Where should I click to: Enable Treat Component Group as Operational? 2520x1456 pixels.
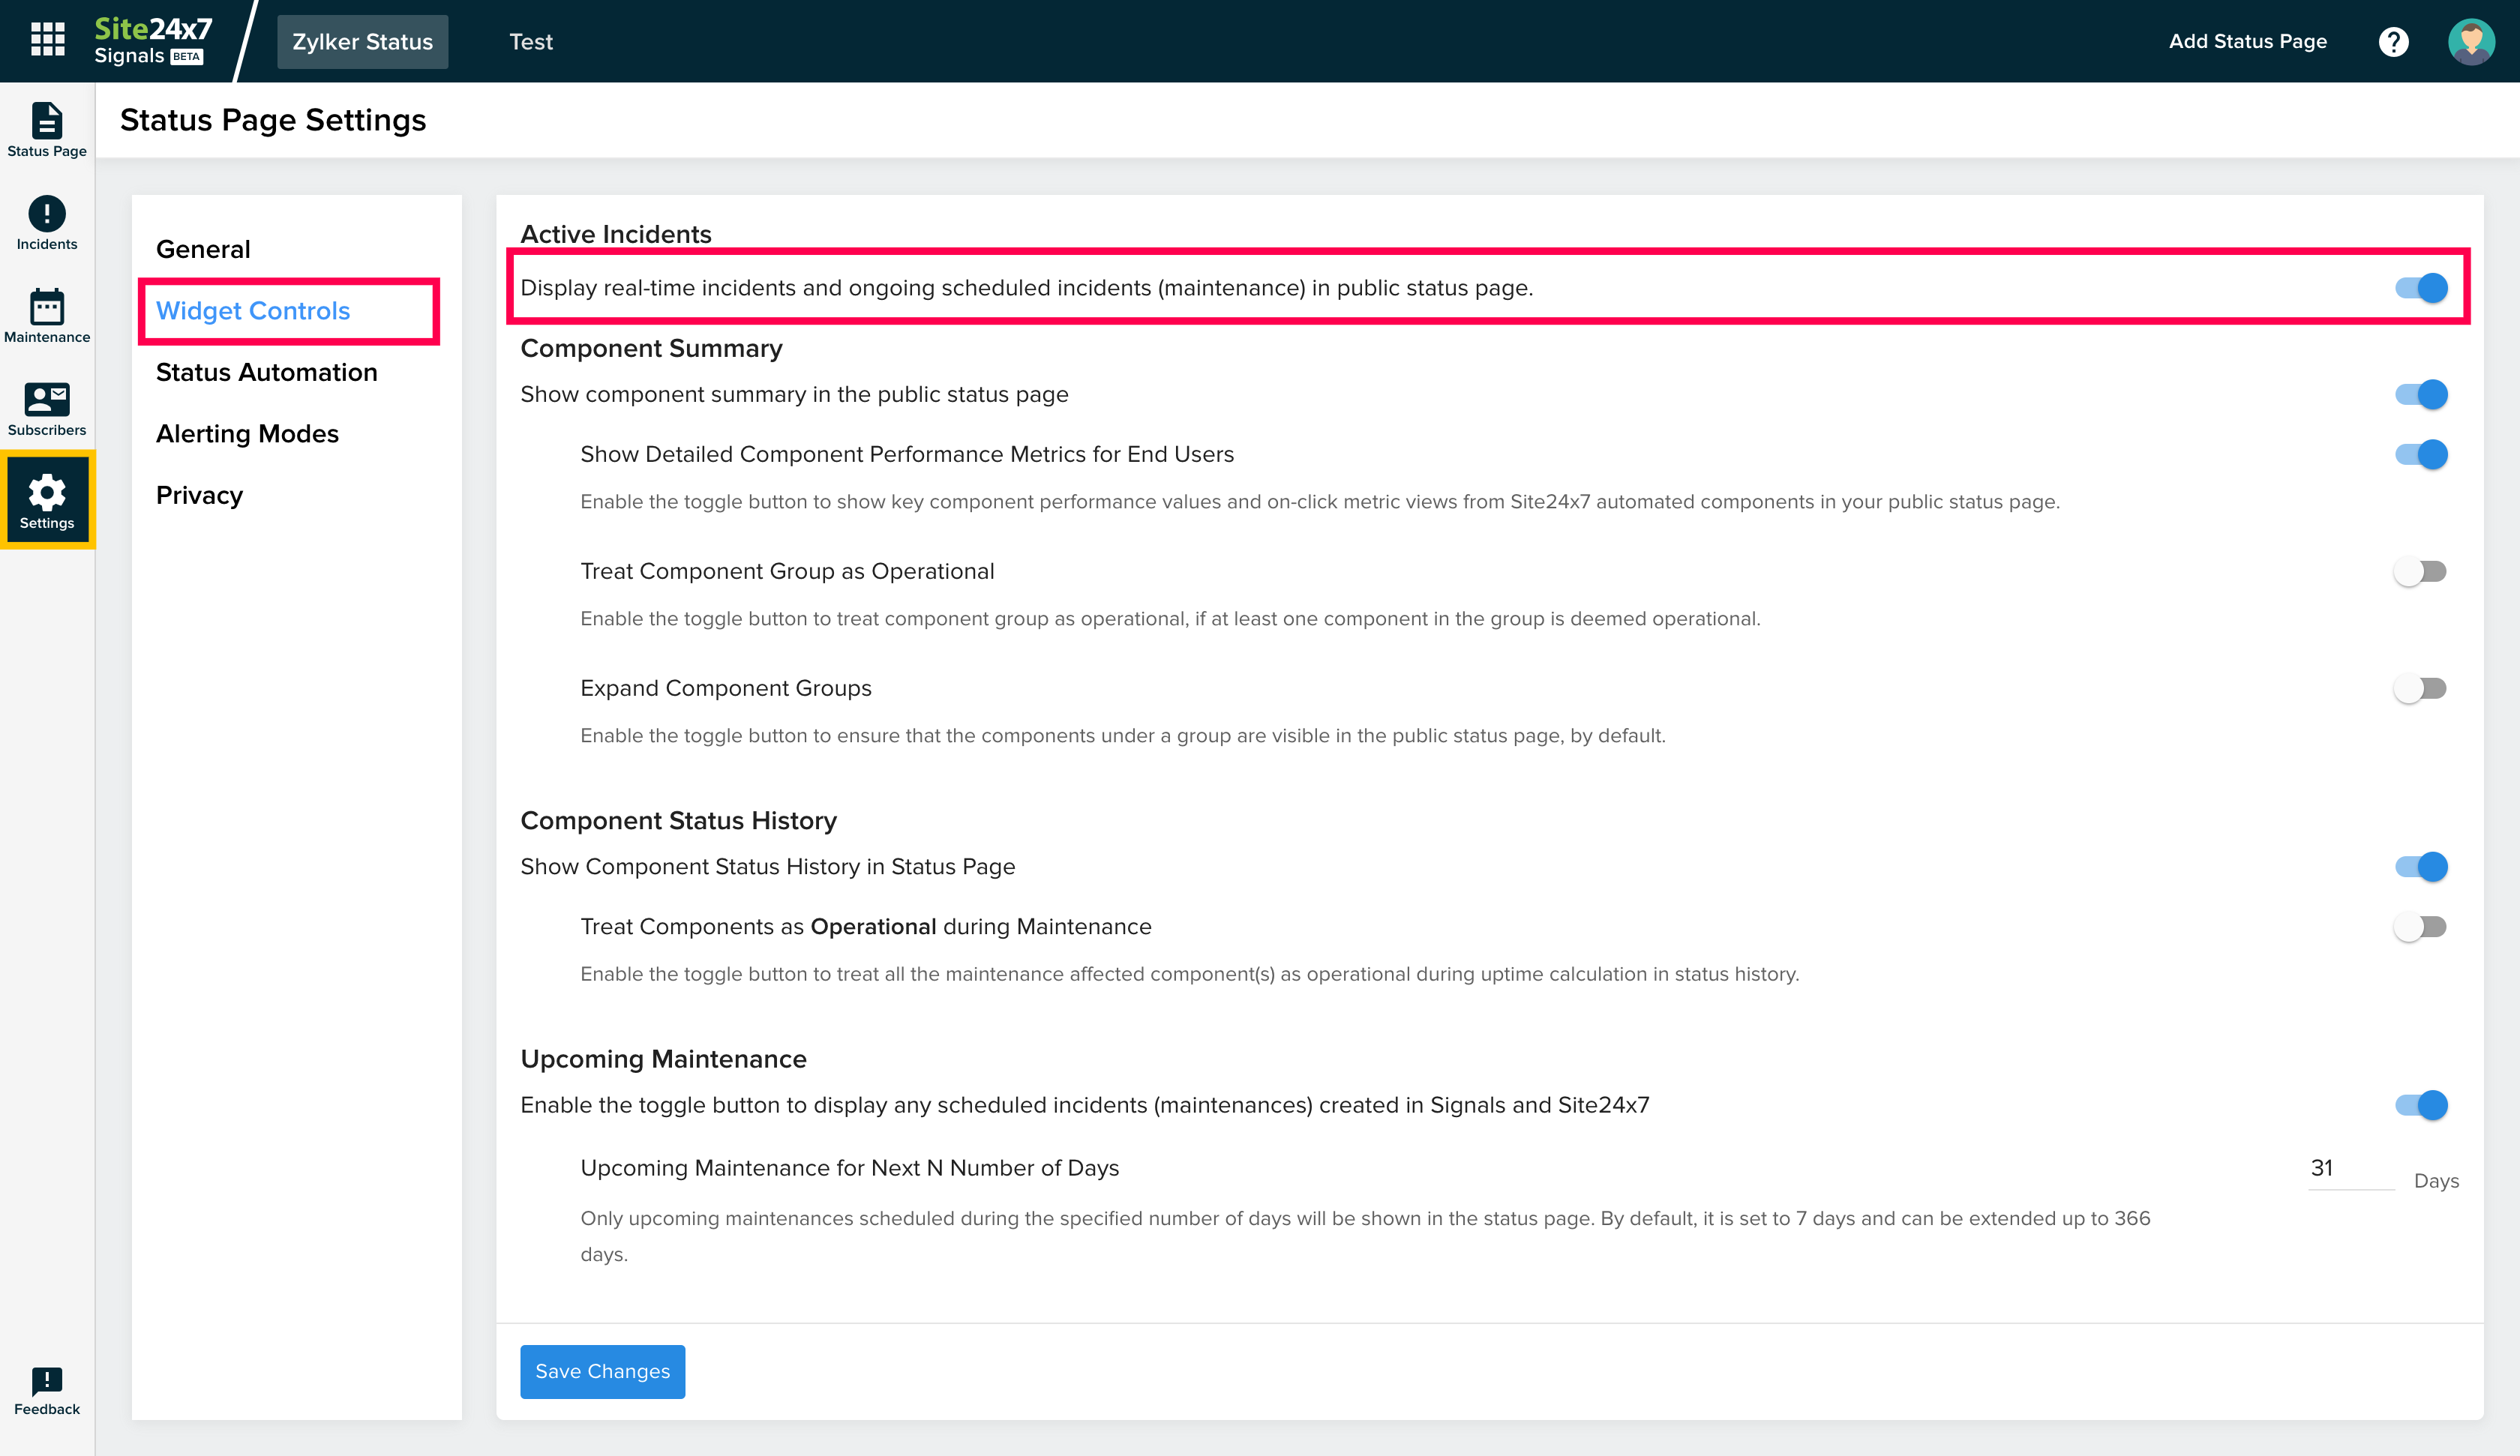click(2420, 571)
